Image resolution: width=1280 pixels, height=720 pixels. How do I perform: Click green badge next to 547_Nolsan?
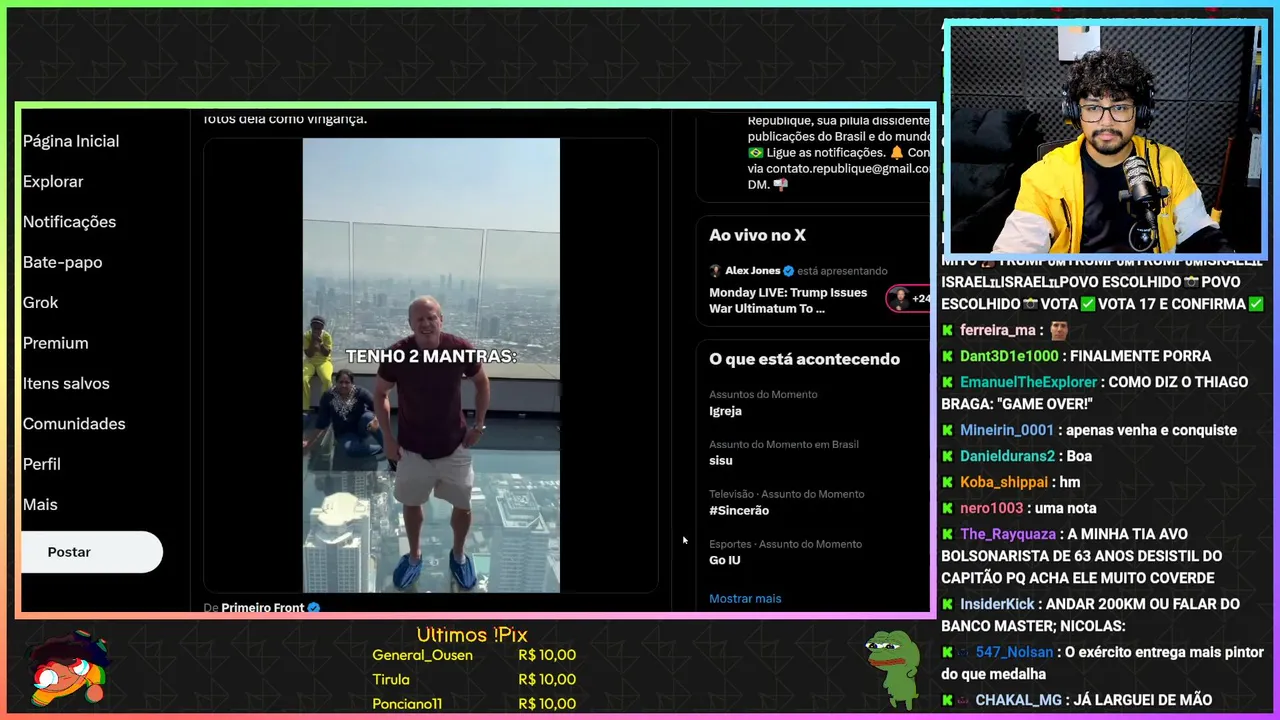click(947, 652)
